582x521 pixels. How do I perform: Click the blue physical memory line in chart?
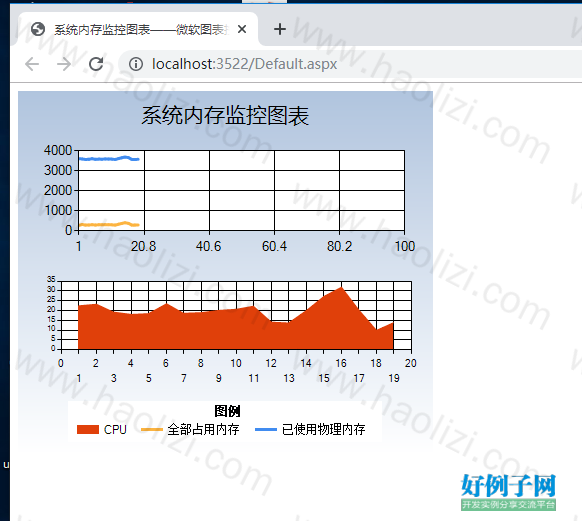tap(109, 159)
